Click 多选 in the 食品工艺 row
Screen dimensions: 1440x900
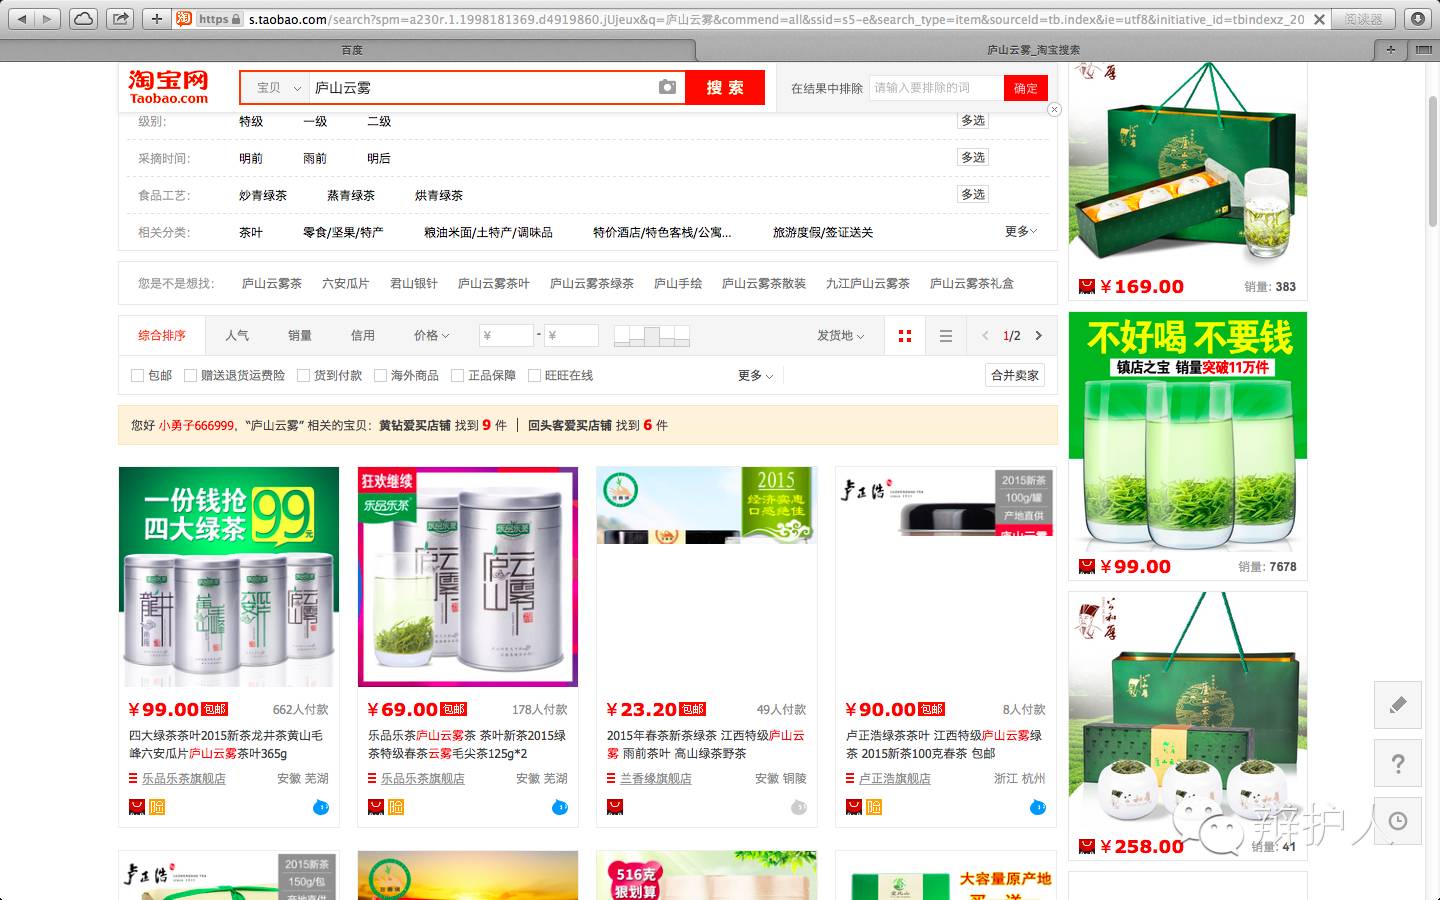point(973,195)
